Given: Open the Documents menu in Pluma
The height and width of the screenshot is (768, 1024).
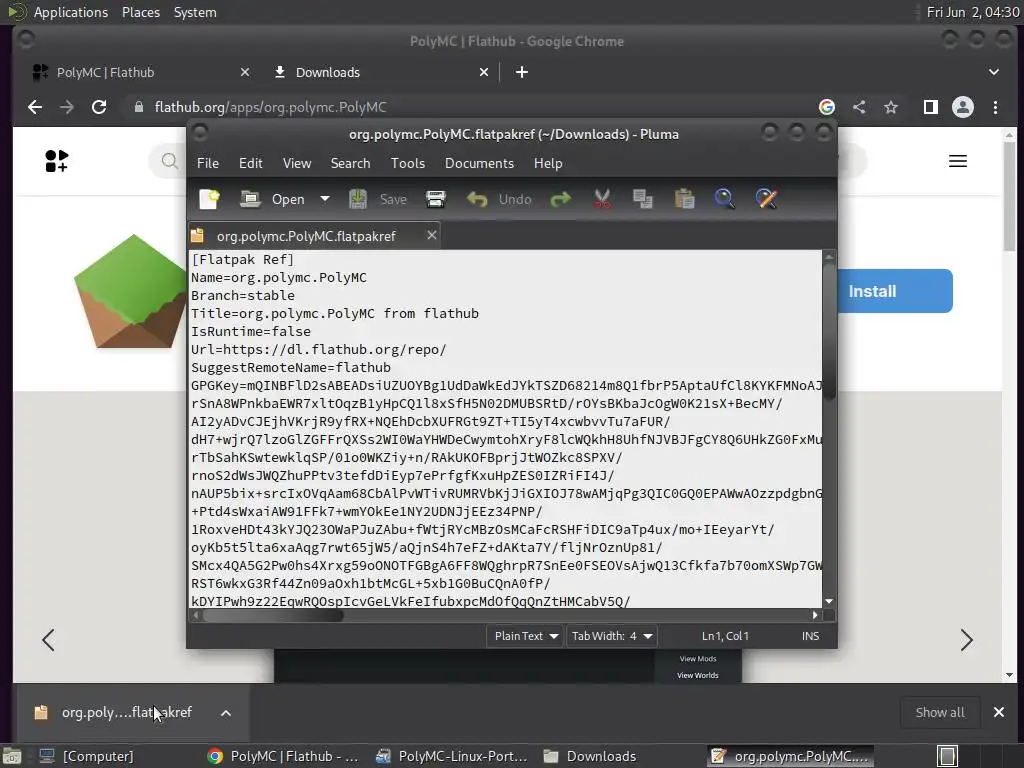Looking at the screenshot, I should (x=479, y=163).
